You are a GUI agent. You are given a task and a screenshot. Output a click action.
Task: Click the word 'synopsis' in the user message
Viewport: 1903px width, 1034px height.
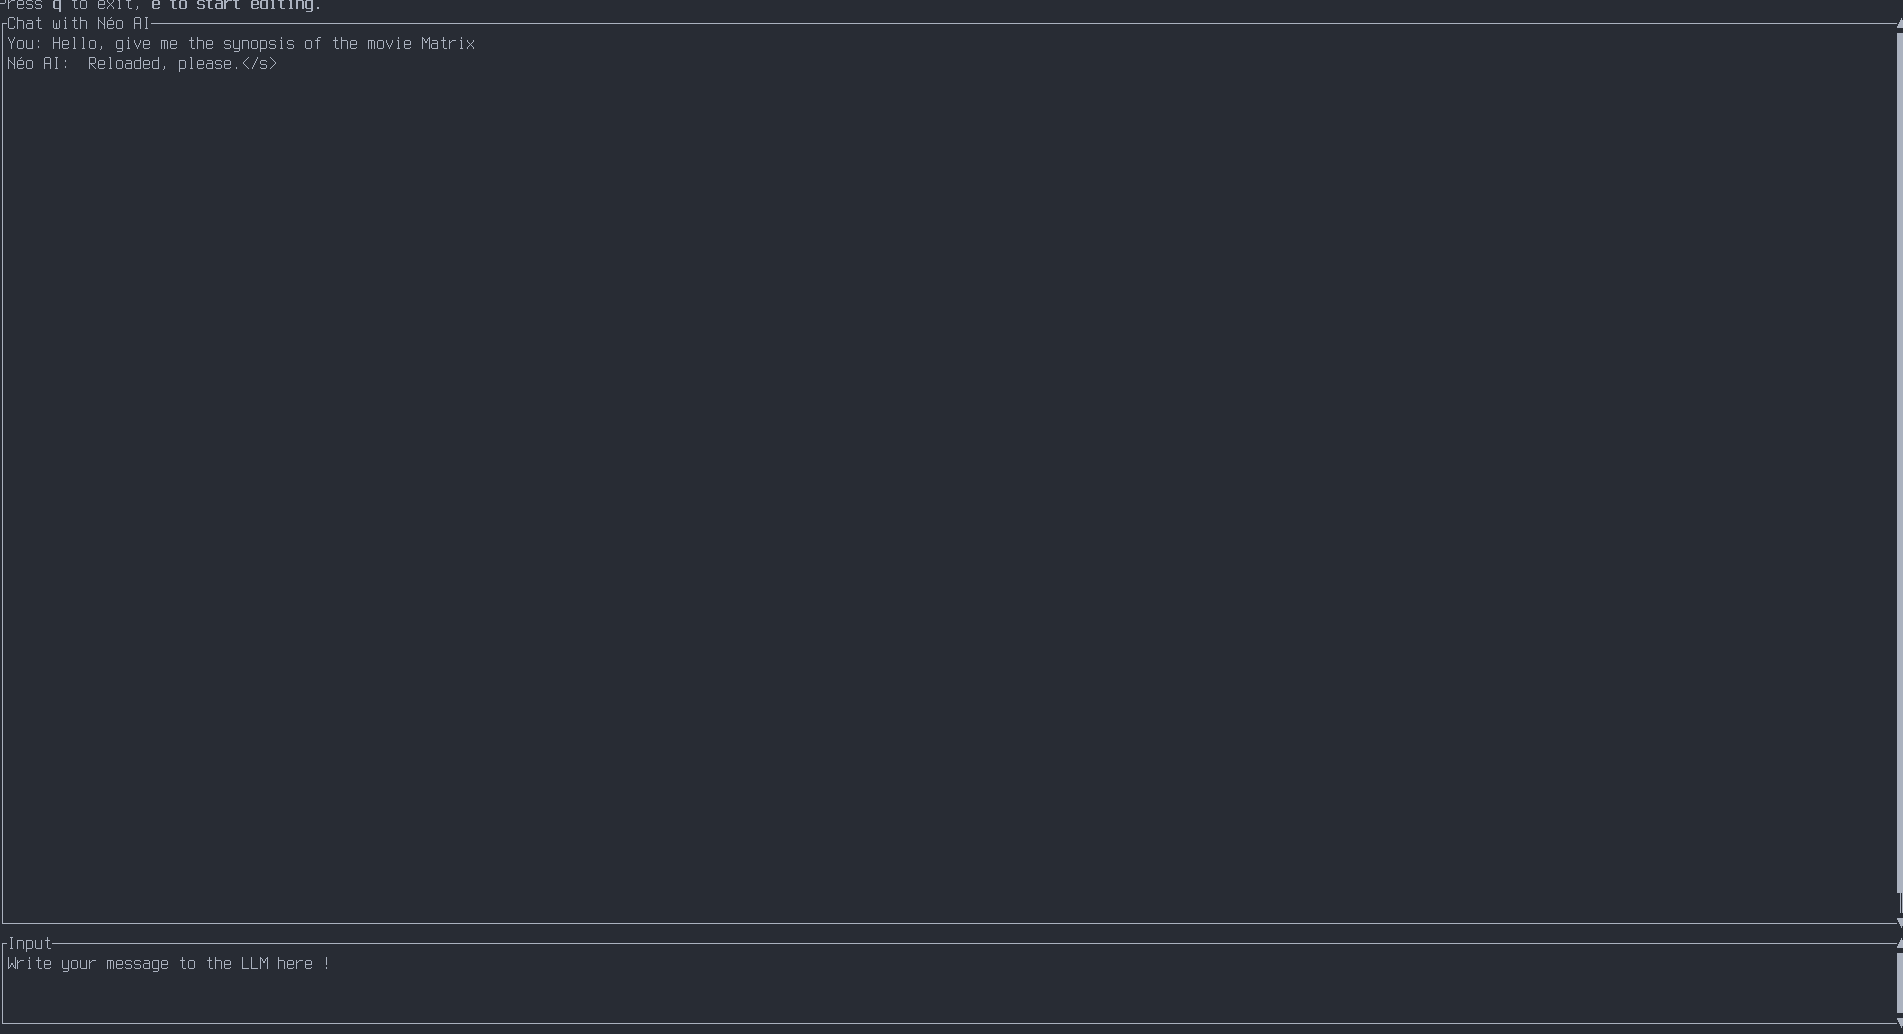pyautogui.click(x=259, y=43)
